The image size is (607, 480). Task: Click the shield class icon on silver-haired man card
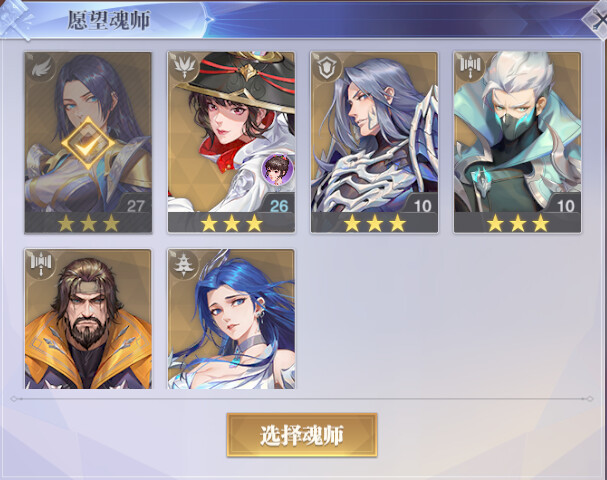click(327, 68)
